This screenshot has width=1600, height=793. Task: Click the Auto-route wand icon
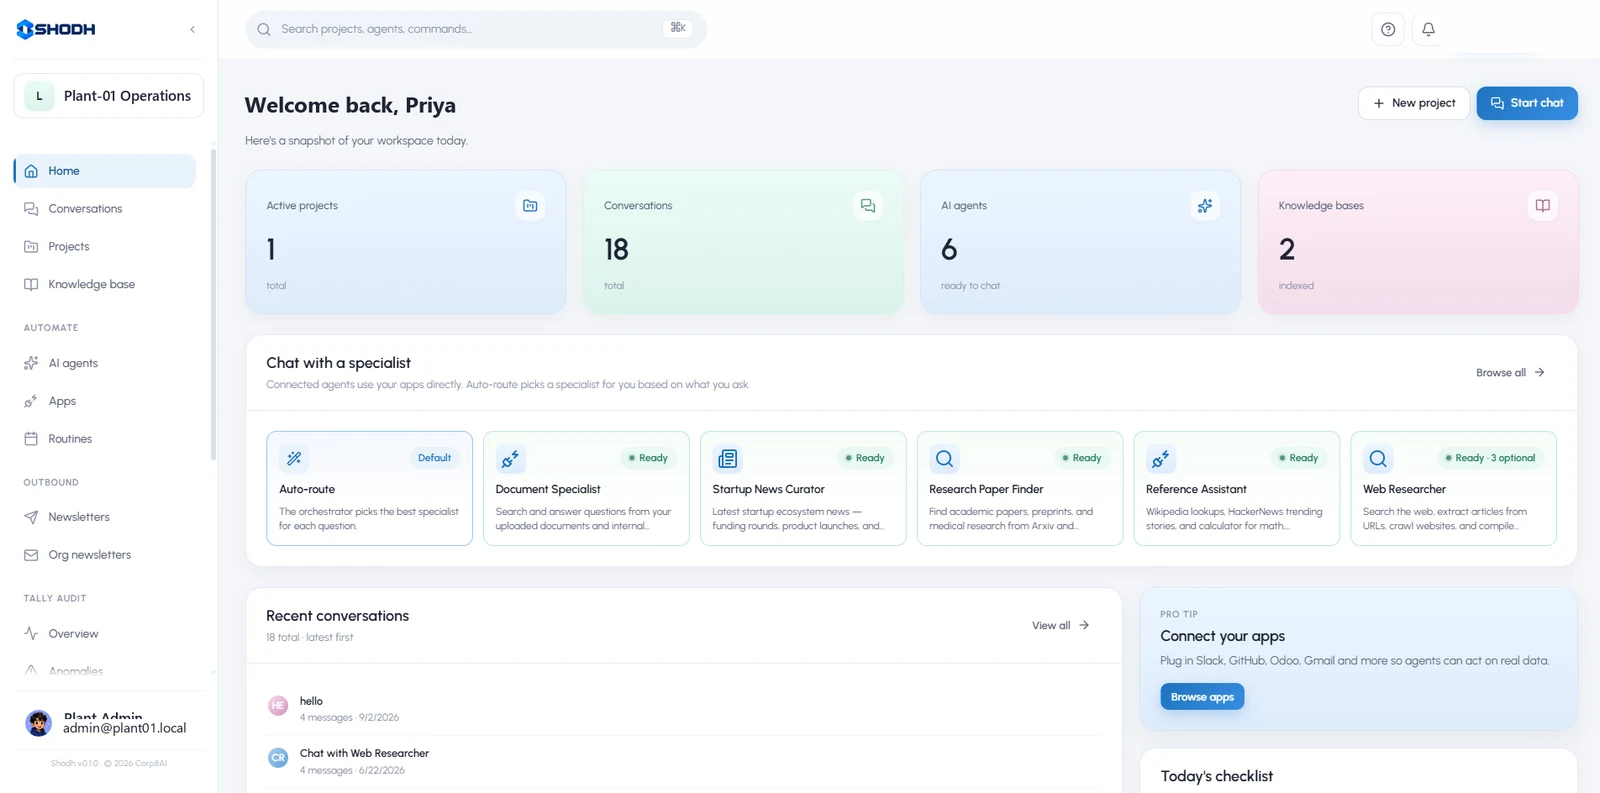tap(294, 458)
